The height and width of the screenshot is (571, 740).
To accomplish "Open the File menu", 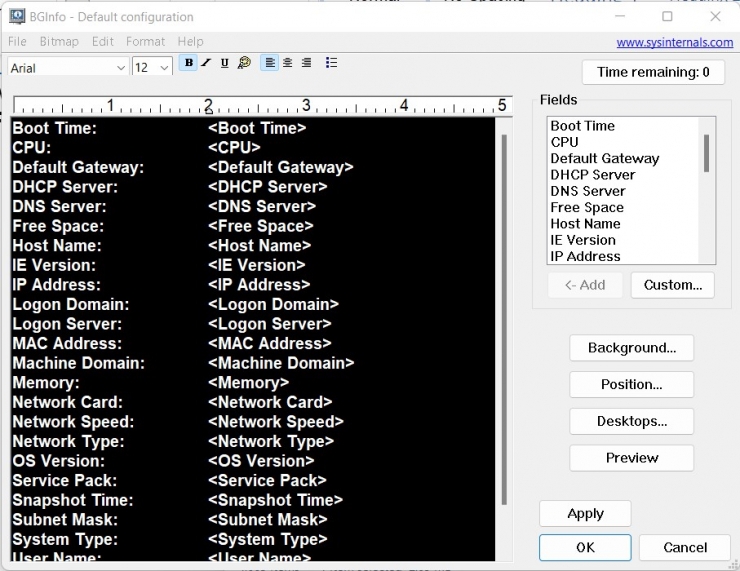I will (x=17, y=41).
